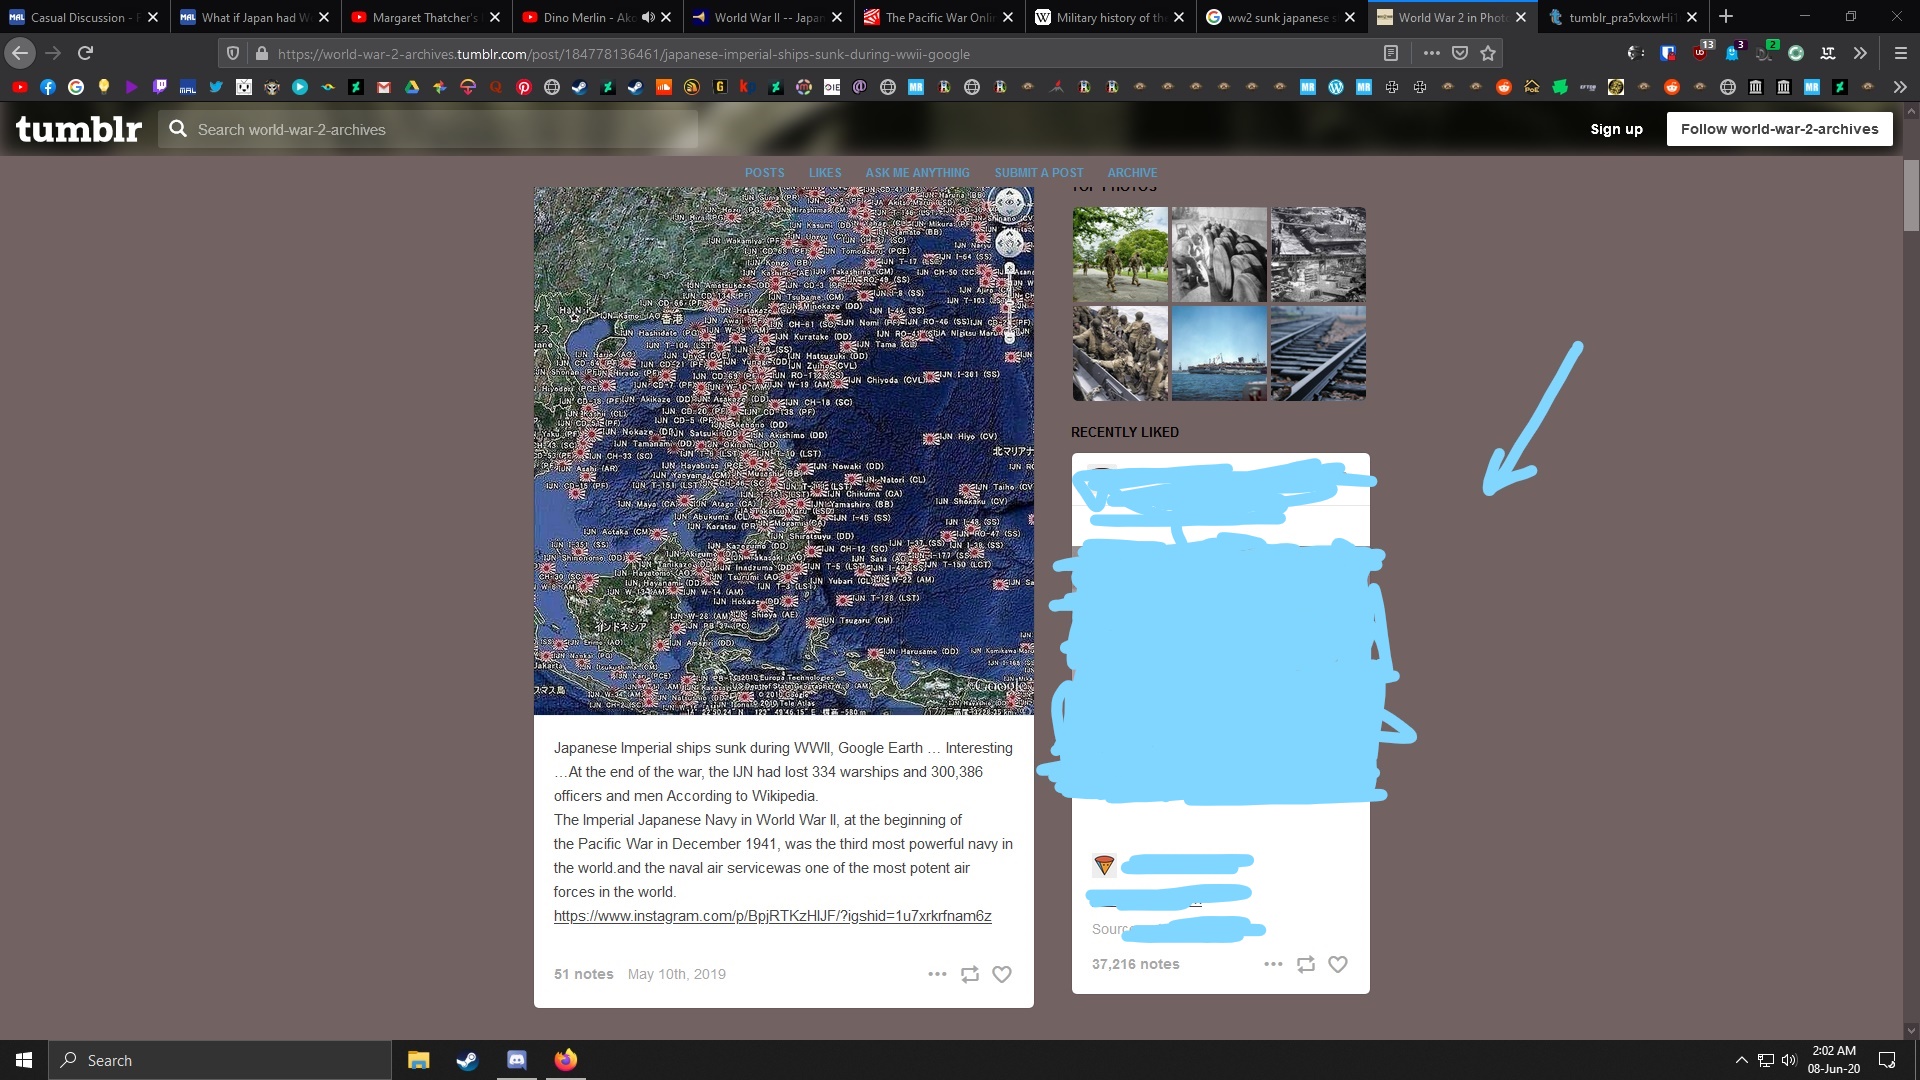Click Follow world-war-2-archives button

pos(1779,129)
